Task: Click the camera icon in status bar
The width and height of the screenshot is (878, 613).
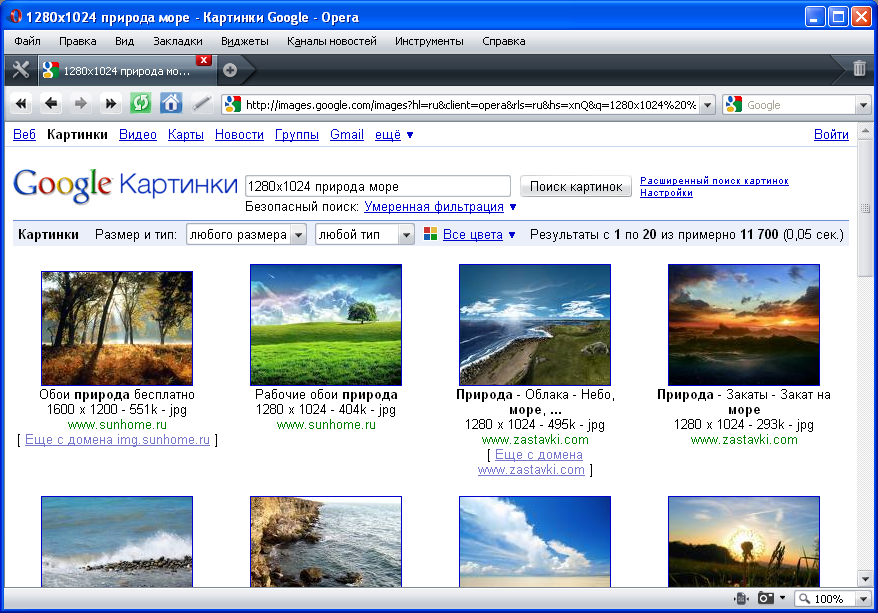Action: (765, 598)
